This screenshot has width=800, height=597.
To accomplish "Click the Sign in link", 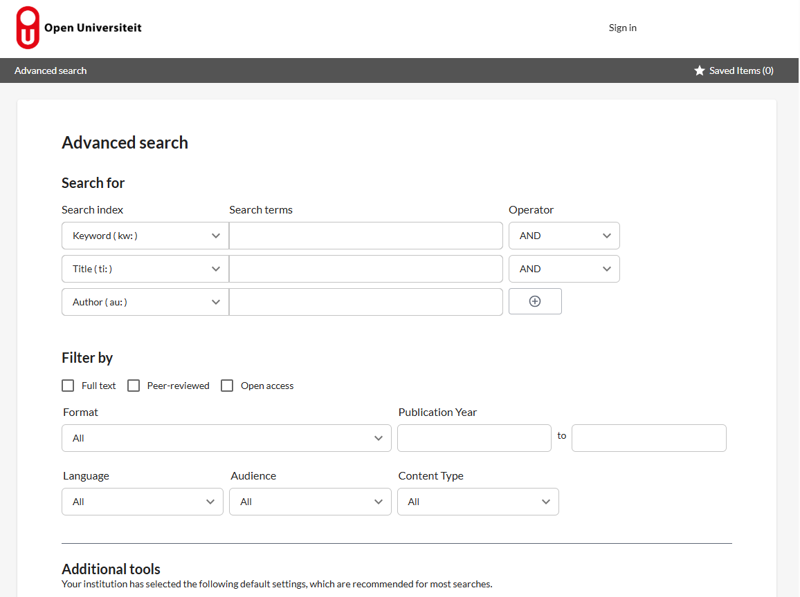I will pyautogui.click(x=622, y=28).
